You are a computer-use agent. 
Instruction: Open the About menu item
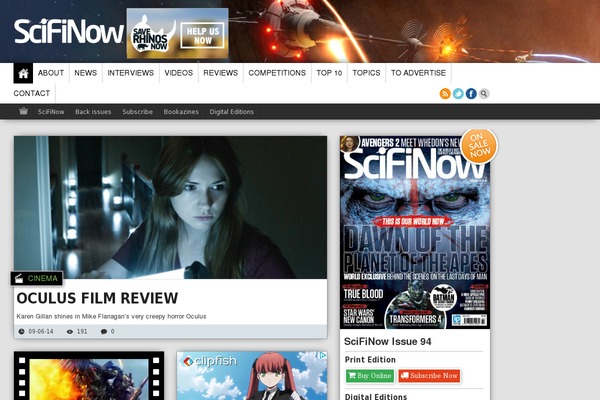click(x=51, y=73)
